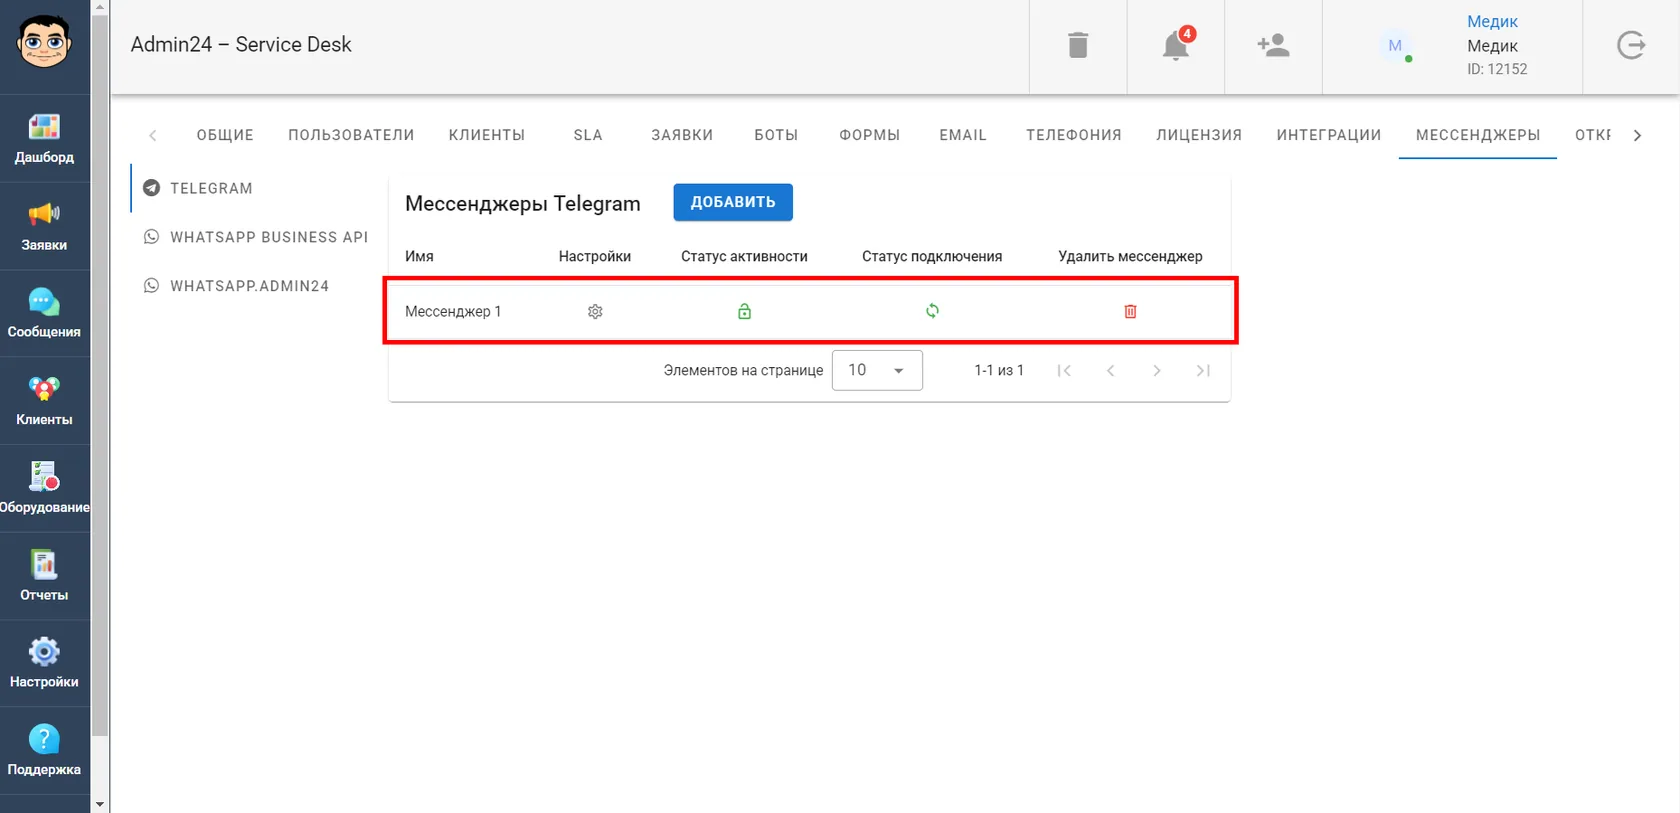
Task: Switch to the EMAIL tab
Action: tap(963, 135)
